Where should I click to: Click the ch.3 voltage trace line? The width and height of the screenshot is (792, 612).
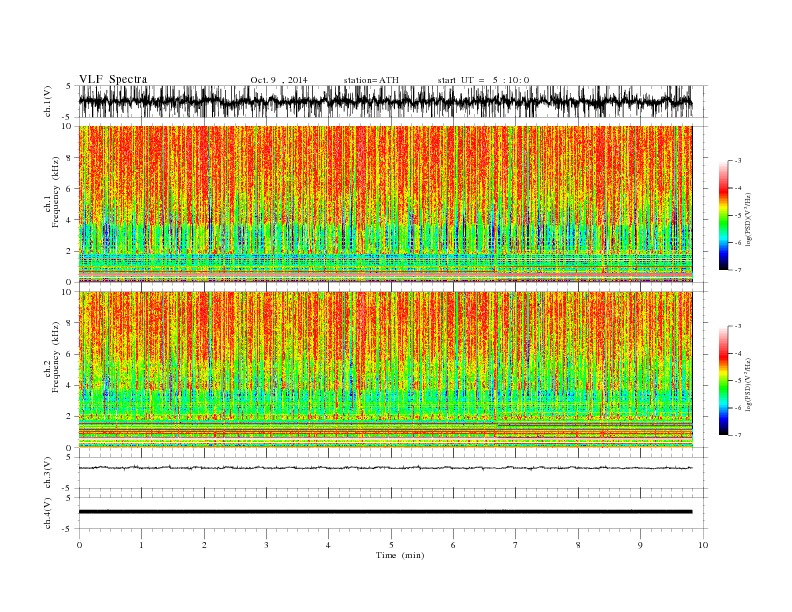pyautogui.click(x=385, y=468)
